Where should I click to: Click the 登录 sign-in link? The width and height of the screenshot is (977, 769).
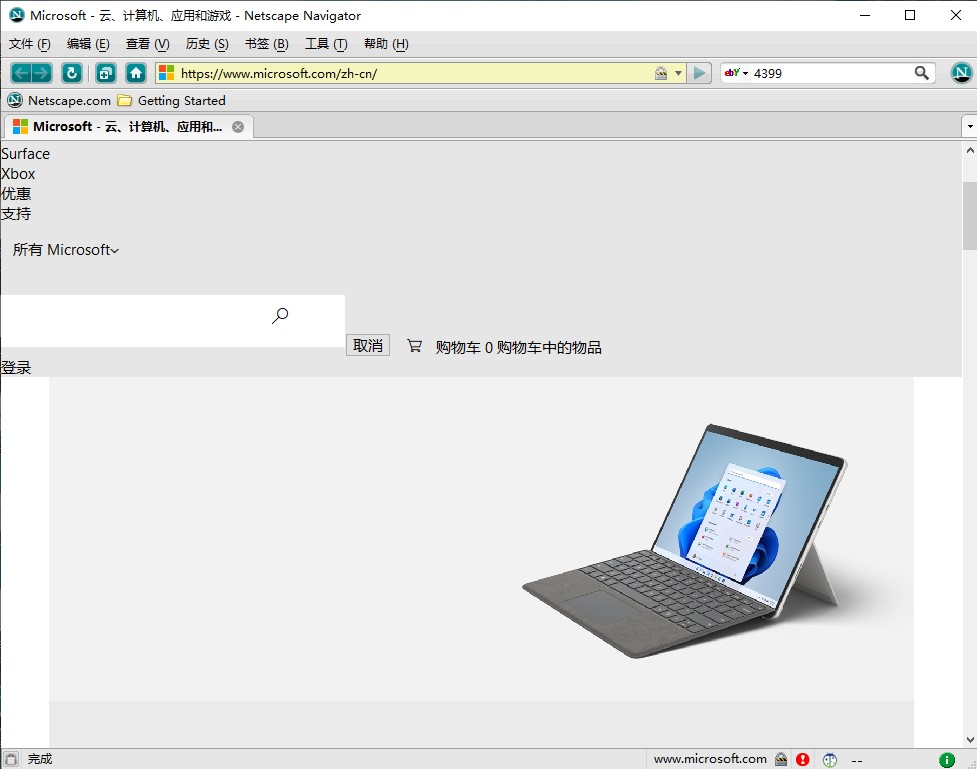(16, 368)
